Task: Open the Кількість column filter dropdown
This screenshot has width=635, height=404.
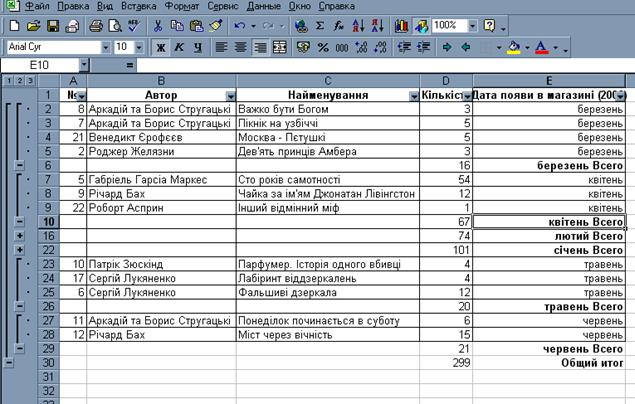Action: 467,96
